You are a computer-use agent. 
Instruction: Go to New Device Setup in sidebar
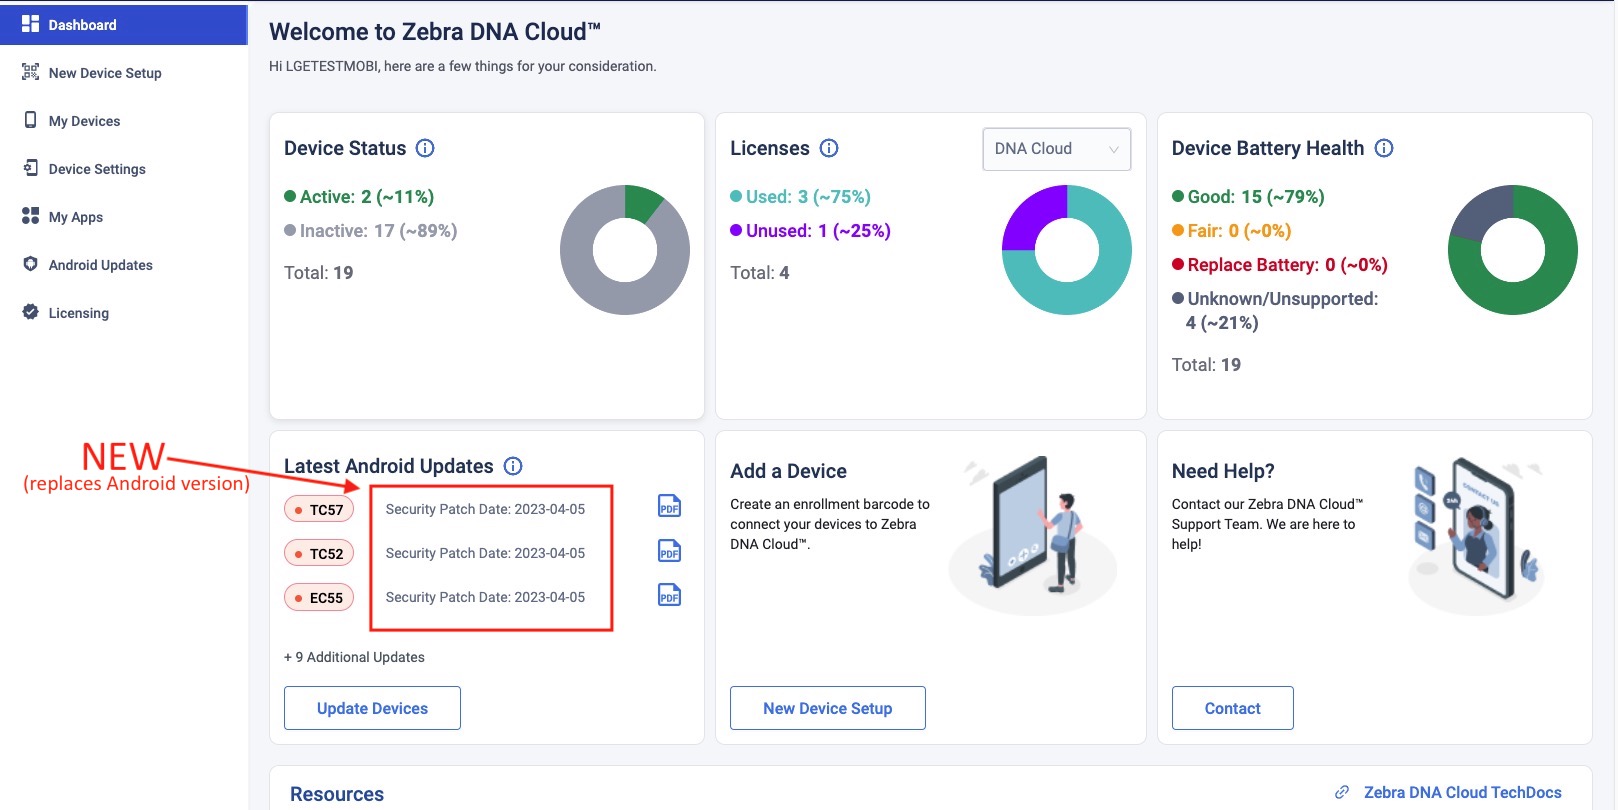pos(104,73)
